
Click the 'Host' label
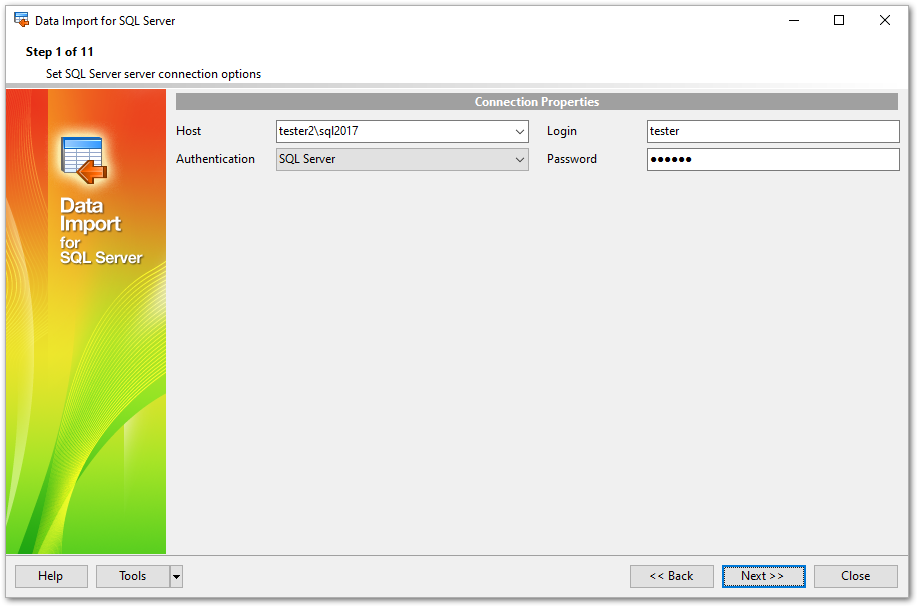tap(189, 131)
